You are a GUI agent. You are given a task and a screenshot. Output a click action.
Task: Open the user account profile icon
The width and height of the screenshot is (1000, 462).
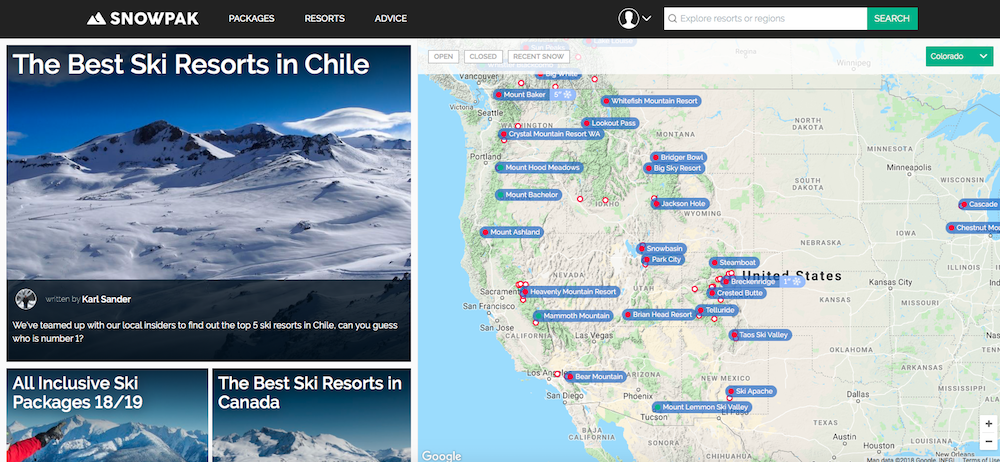coord(629,18)
